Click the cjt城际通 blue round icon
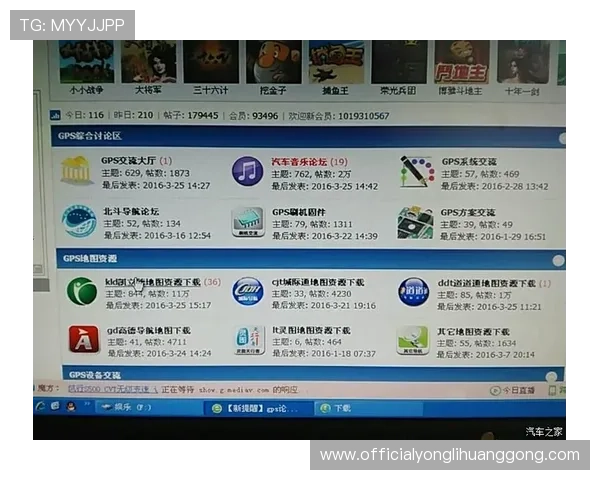The image size is (600, 480). (248, 292)
